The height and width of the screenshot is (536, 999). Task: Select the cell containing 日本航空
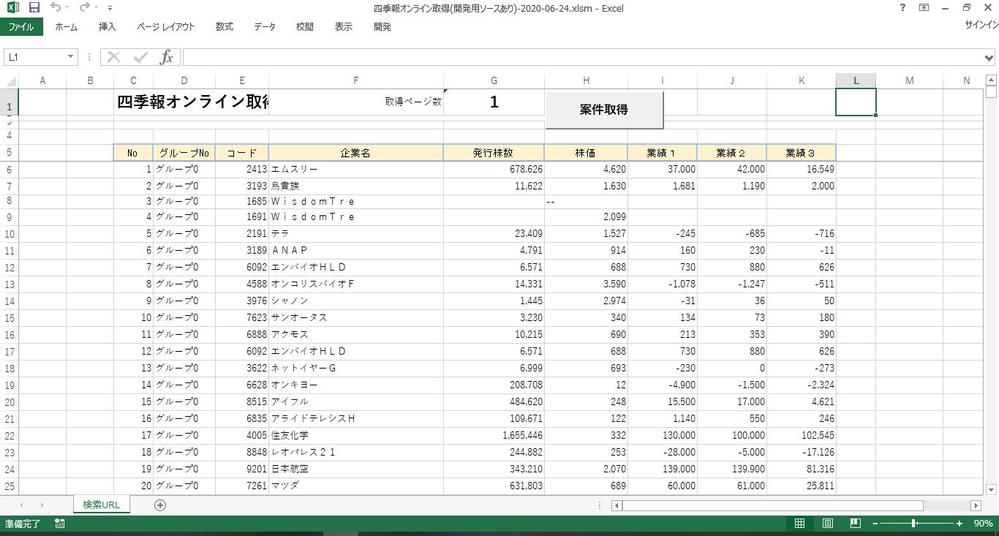click(x=356, y=469)
